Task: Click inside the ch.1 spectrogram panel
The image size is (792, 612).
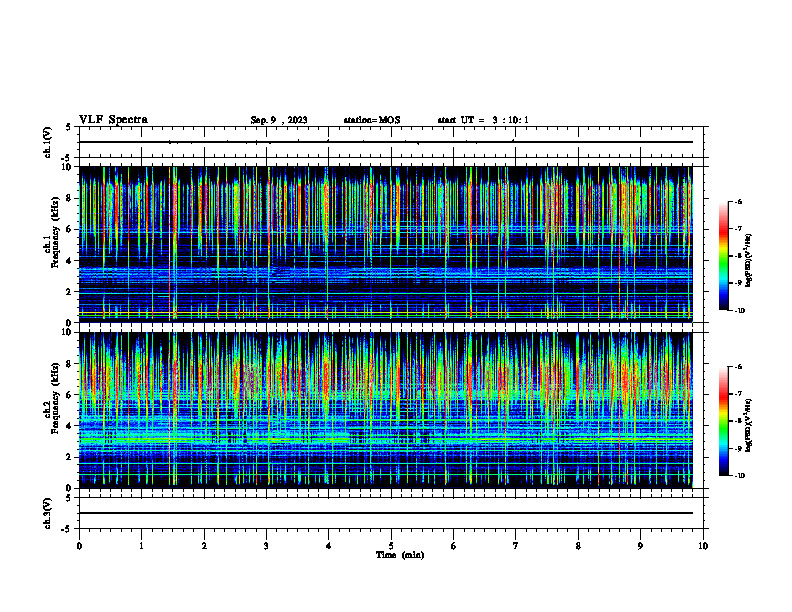Action: 386,244
